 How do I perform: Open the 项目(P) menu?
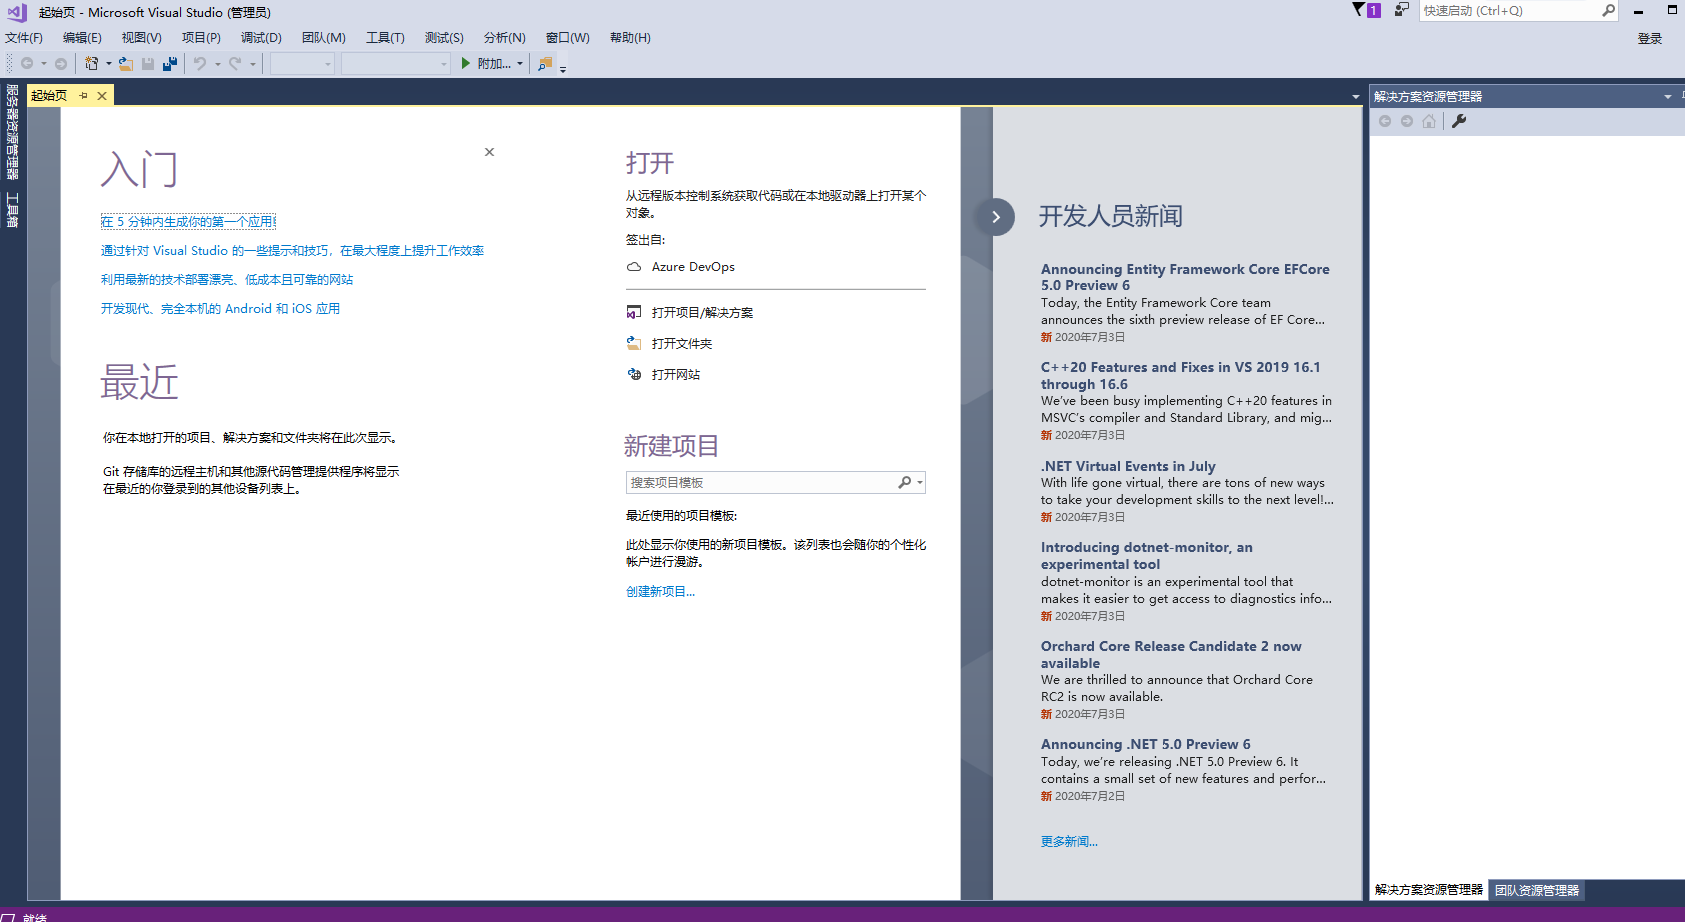[201, 38]
